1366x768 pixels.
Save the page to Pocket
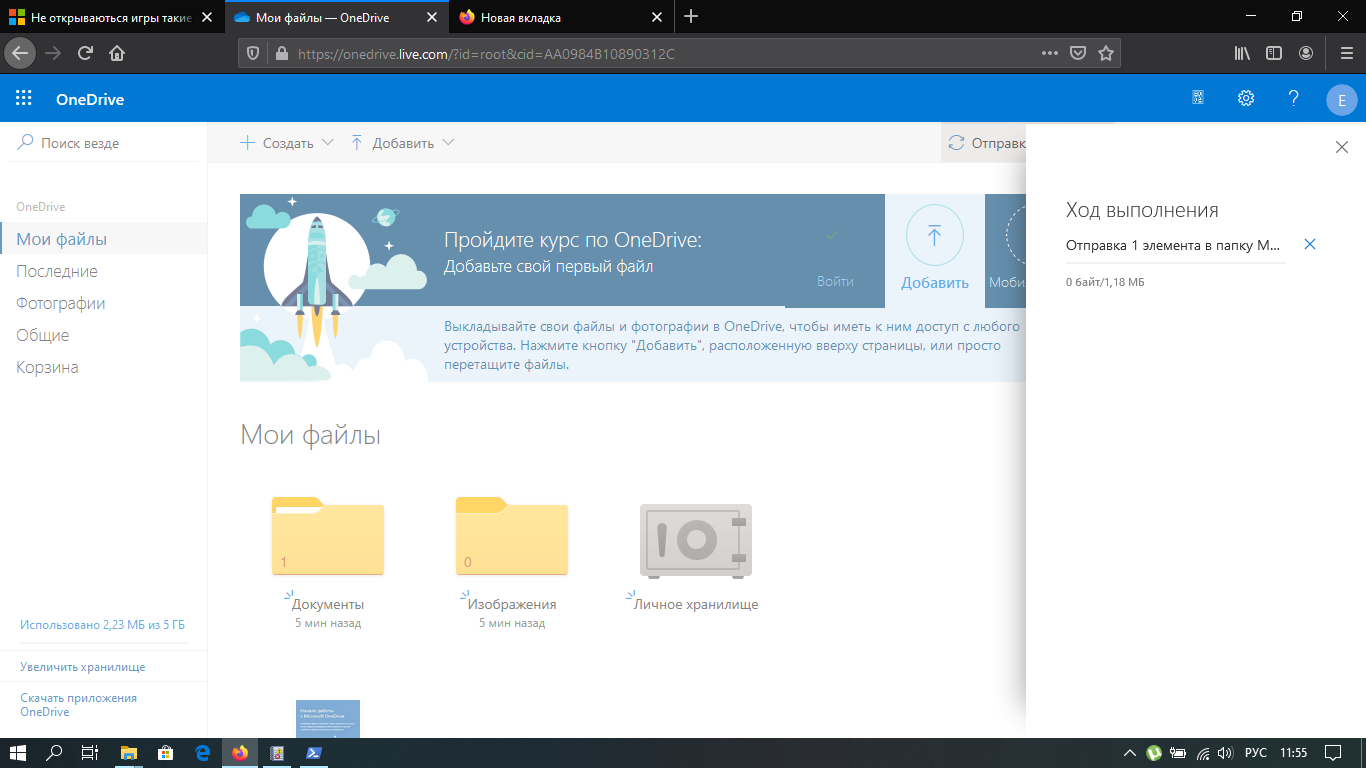click(x=1078, y=53)
